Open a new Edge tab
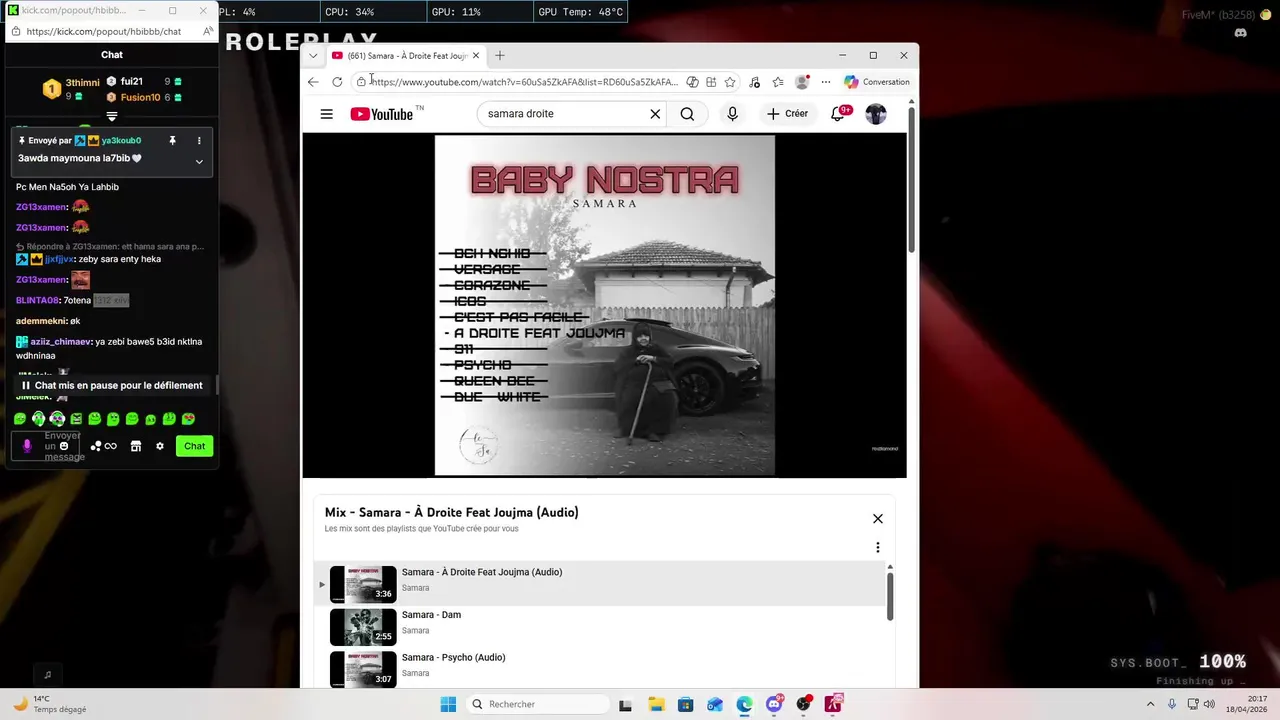 coord(500,56)
